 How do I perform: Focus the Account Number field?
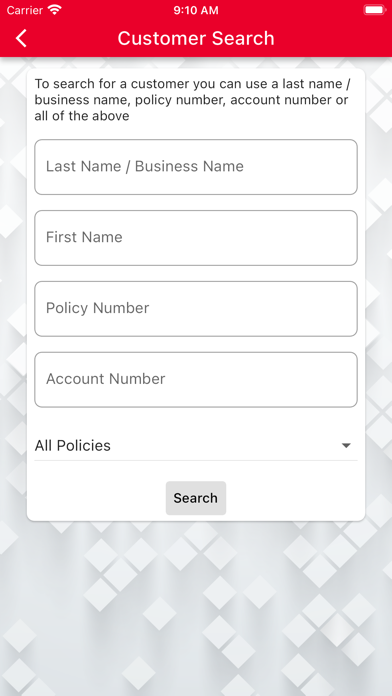(196, 380)
